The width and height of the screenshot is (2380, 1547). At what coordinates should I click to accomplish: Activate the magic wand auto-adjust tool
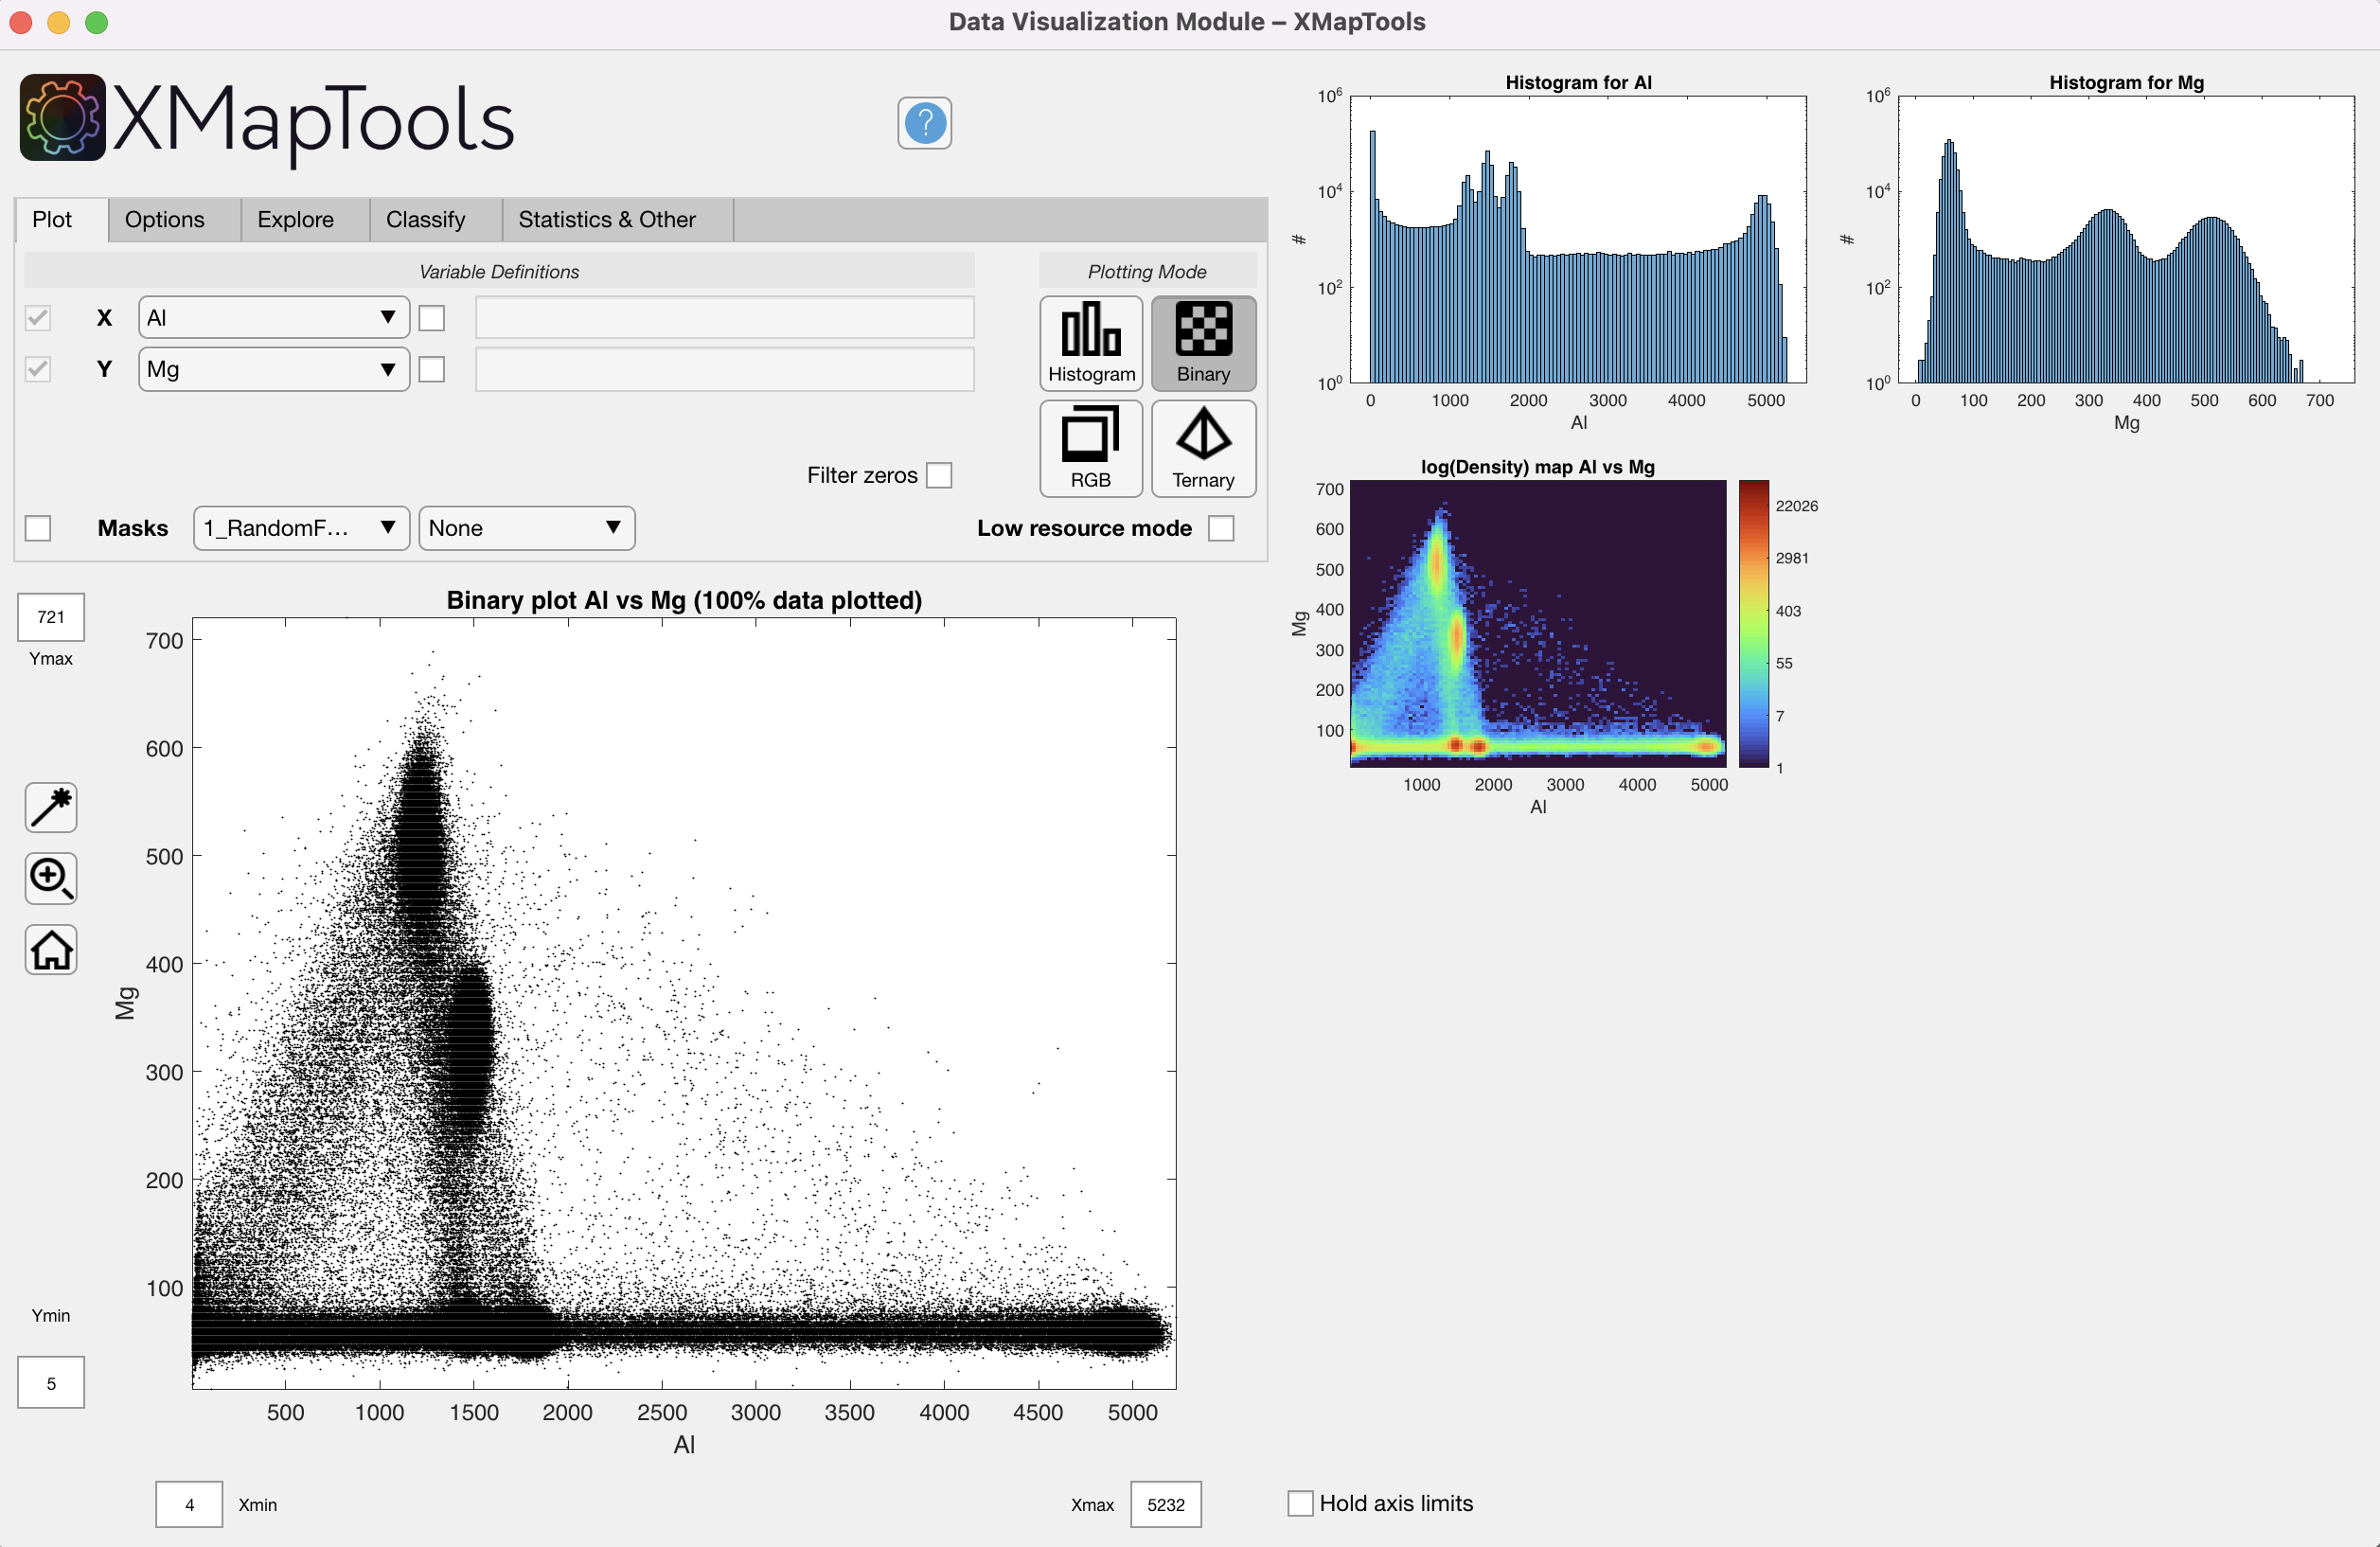click(x=51, y=807)
